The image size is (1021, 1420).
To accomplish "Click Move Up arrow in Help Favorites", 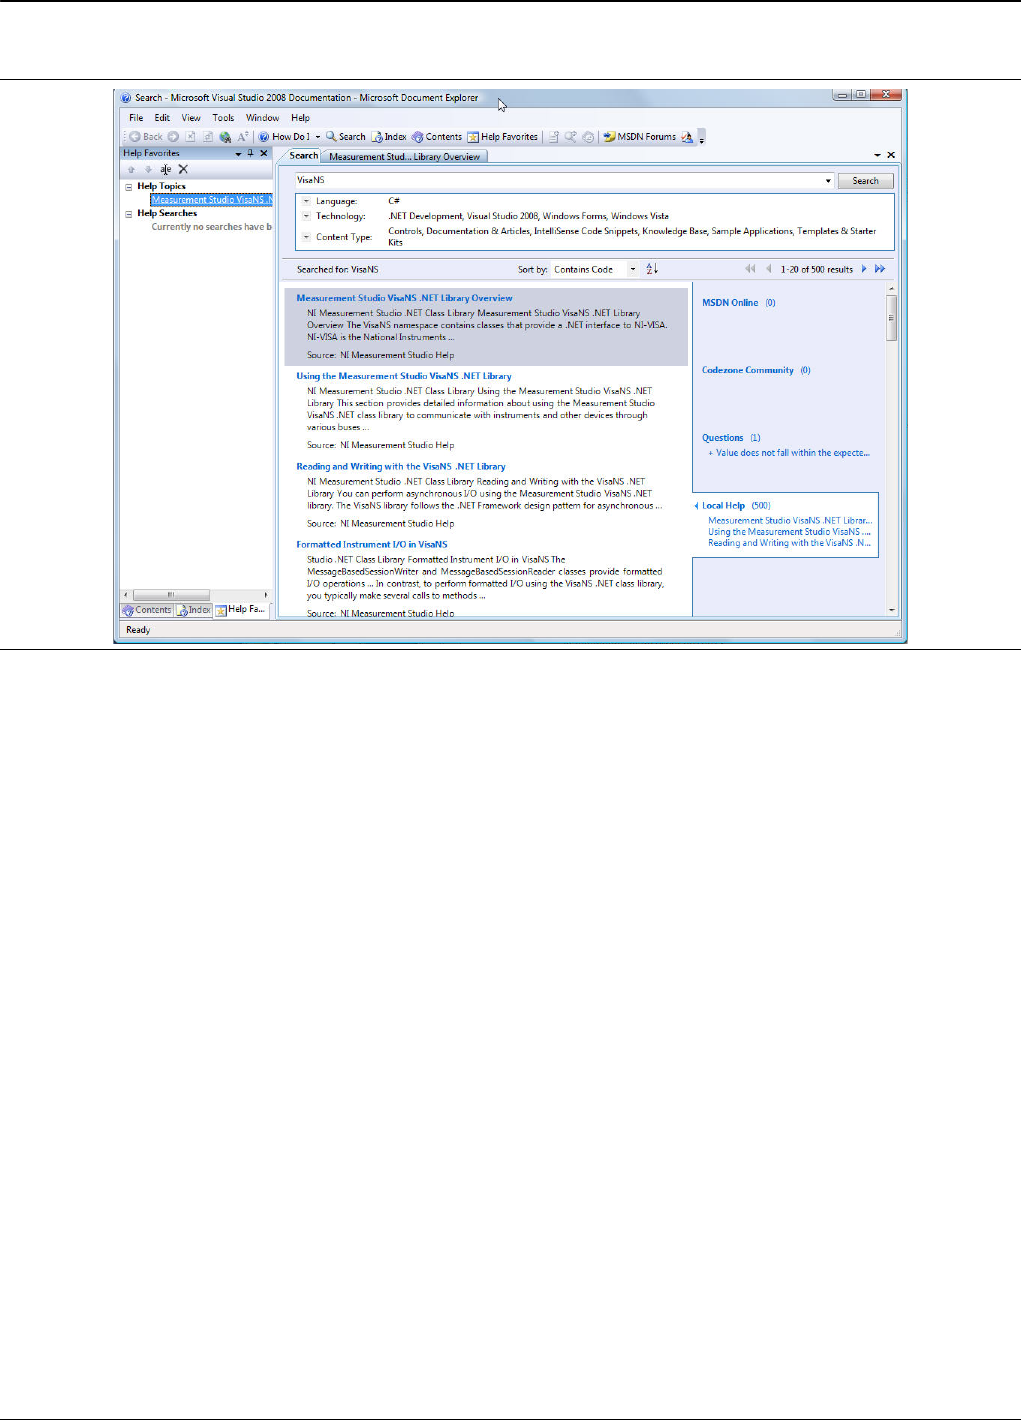I will click(131, 170).
